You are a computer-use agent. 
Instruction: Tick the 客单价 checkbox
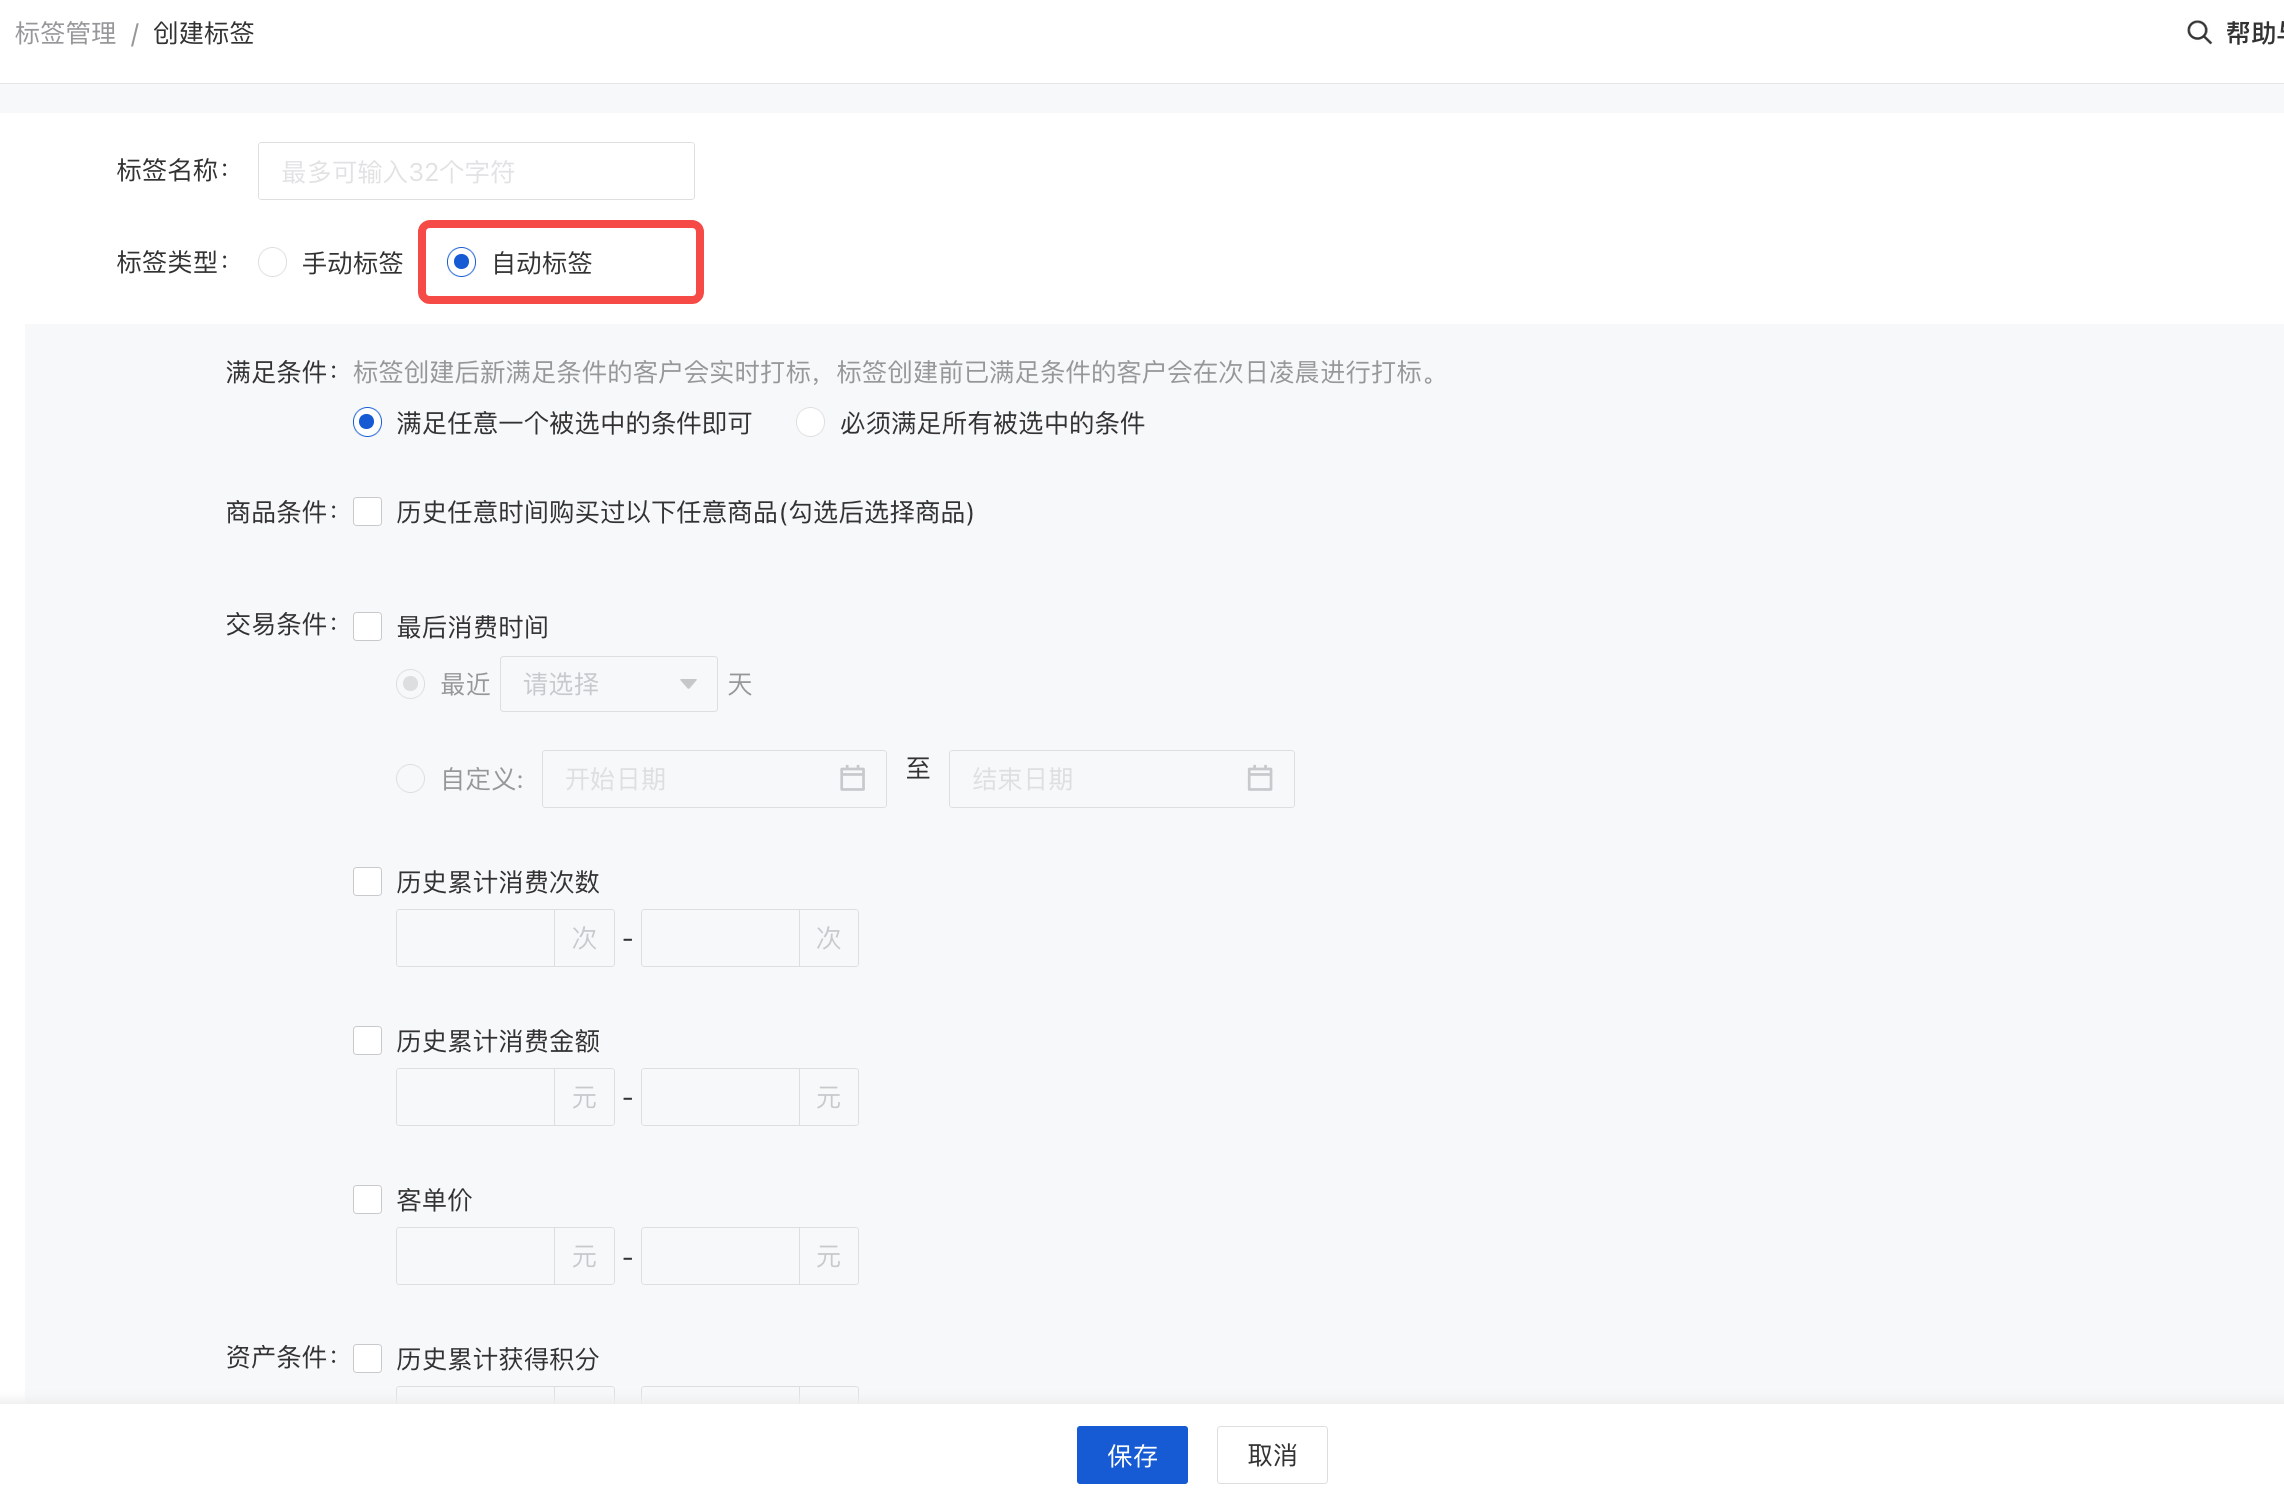367,1200
